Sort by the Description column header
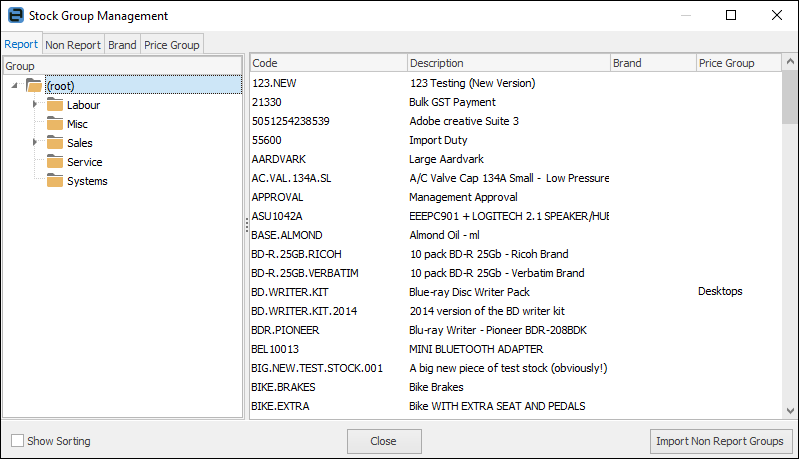This screenshot has width=799, height=459. pyautogui.click(x=509, y=63)
